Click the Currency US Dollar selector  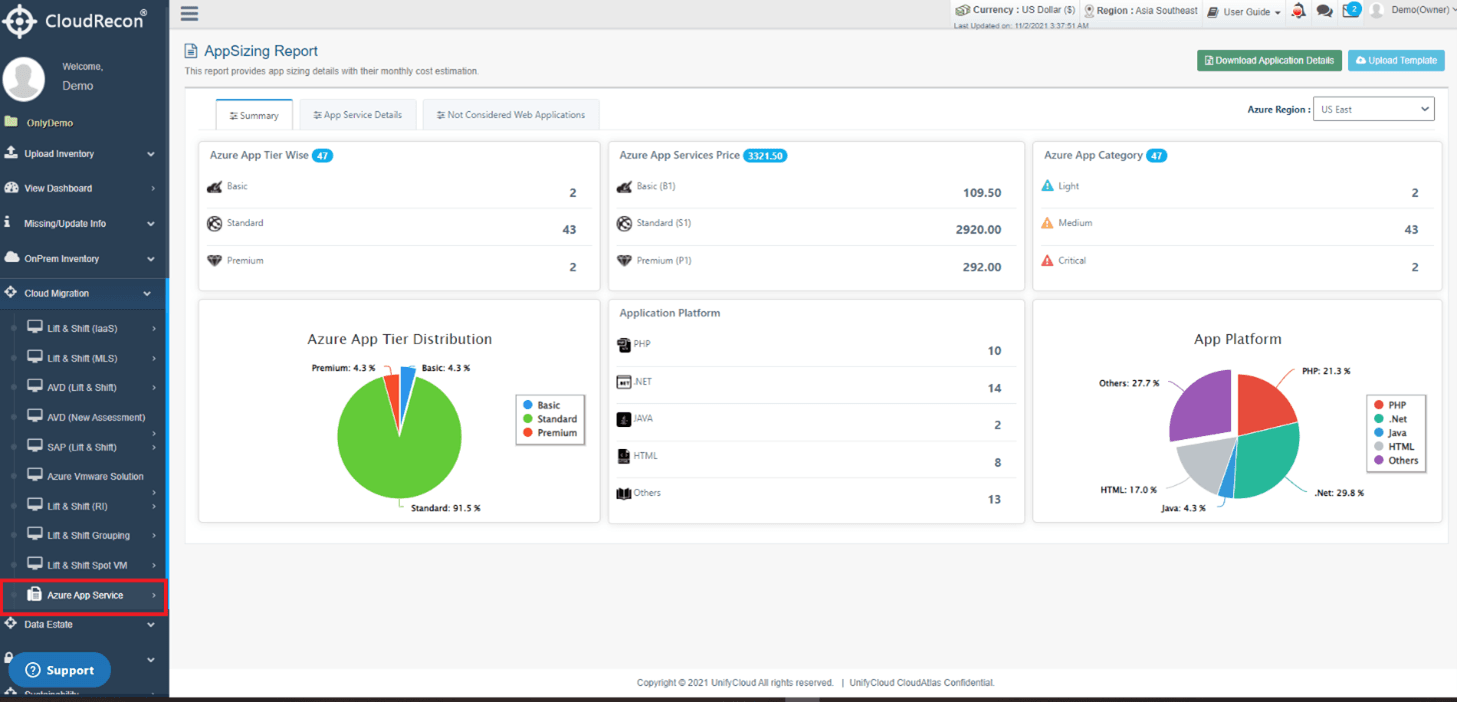1015,10
